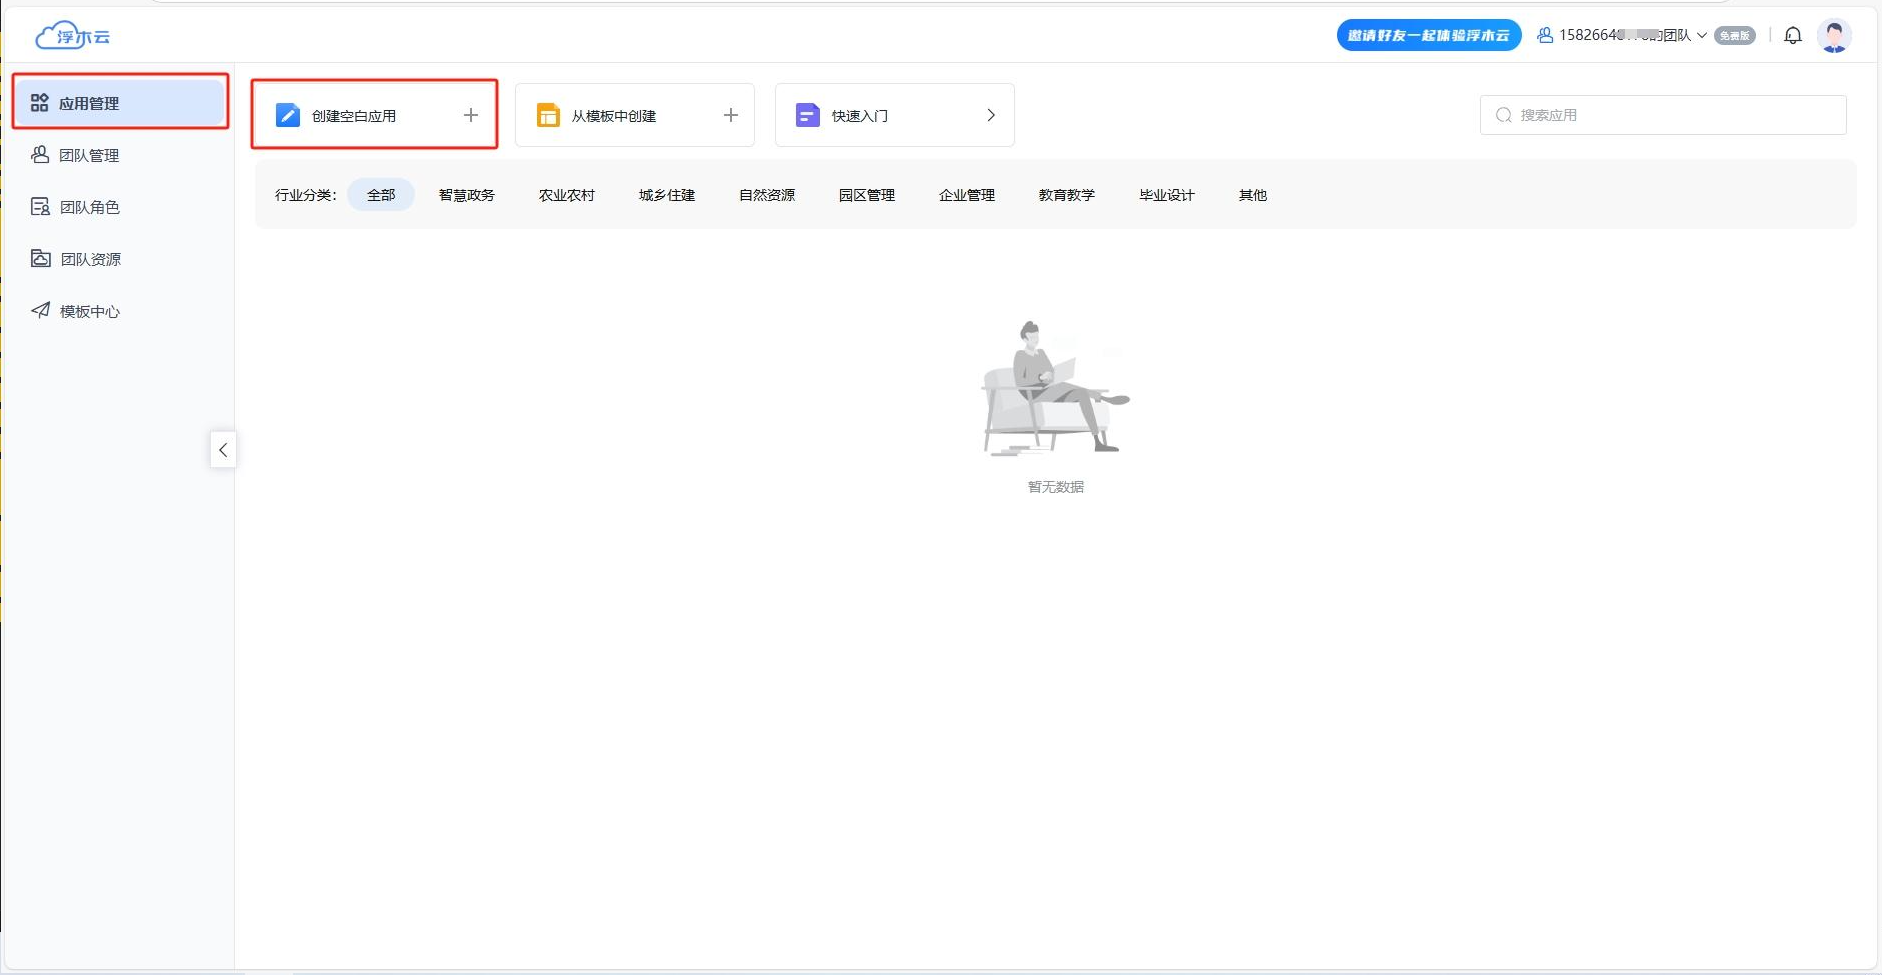Select the 智慧政务 industry filter
This screenshot has height=975, width=1882.
coord(466,195)
